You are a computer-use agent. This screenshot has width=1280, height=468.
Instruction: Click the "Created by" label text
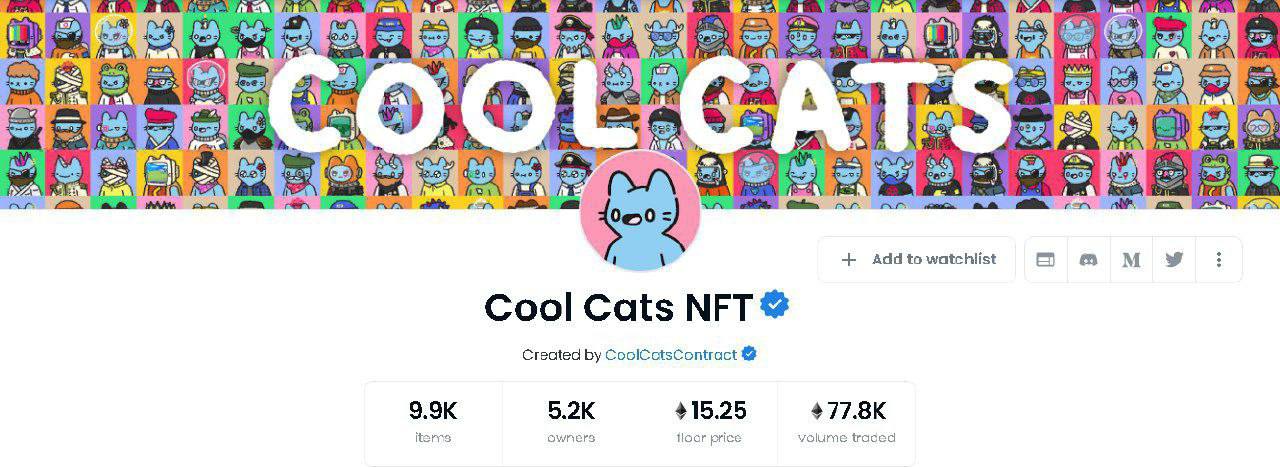tap(561, 355)
